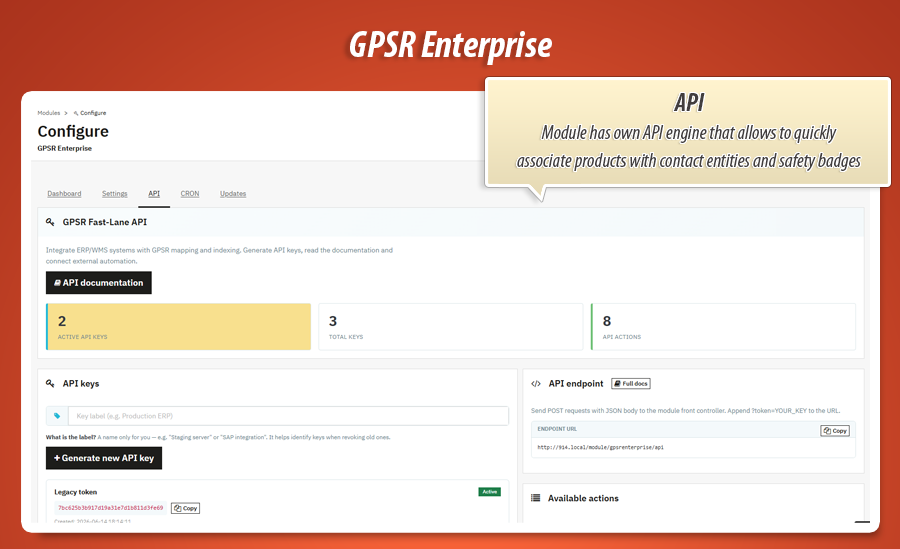
Task: Click the code brackets icon beside API endpoint
Action: pyautogui.click(x=536, y=384)
